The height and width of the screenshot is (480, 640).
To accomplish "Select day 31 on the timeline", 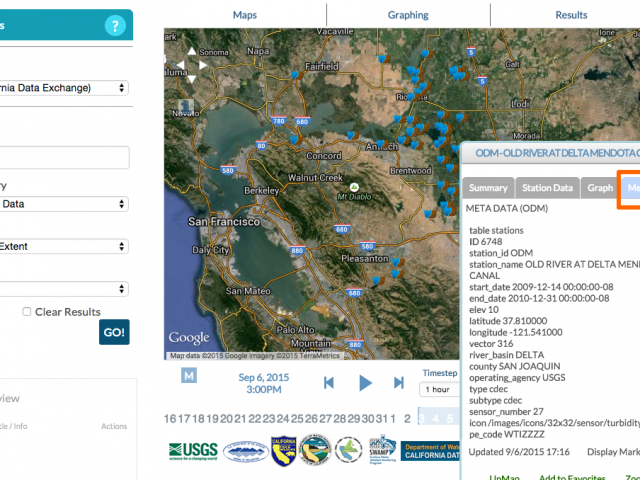I will click(382, 419).
